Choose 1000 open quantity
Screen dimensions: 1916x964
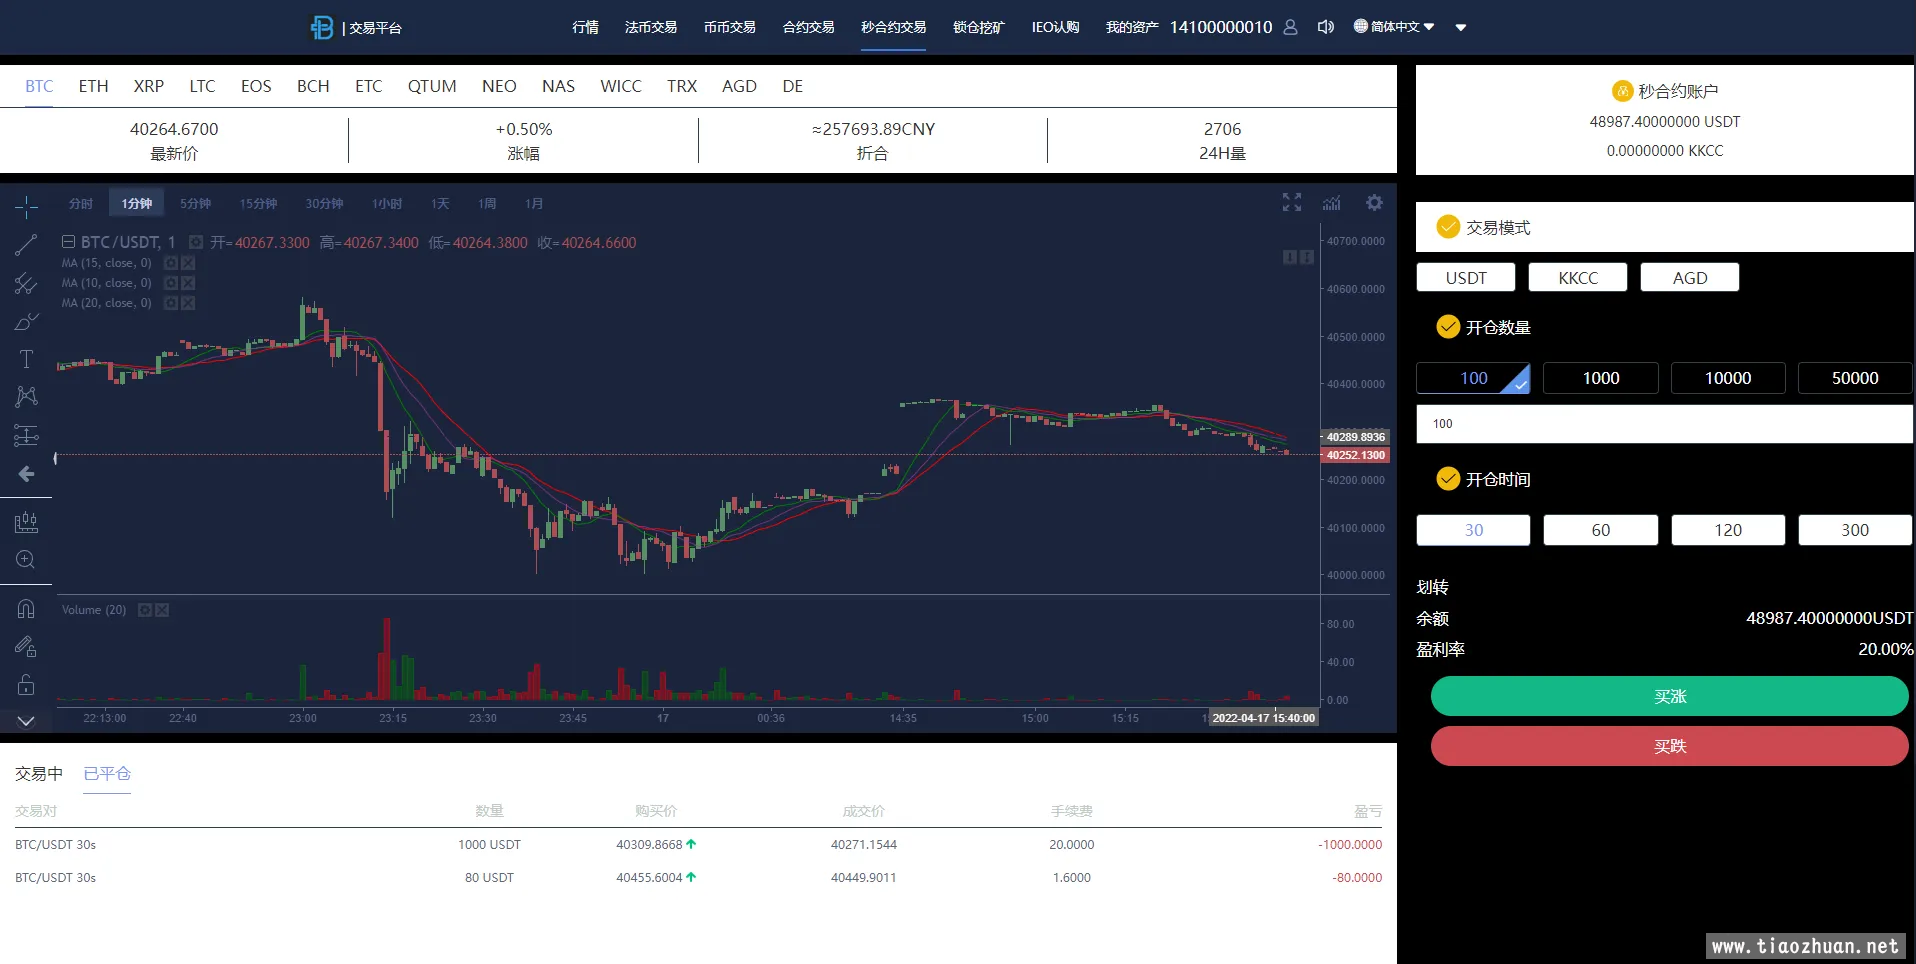tap(1601, 378)
